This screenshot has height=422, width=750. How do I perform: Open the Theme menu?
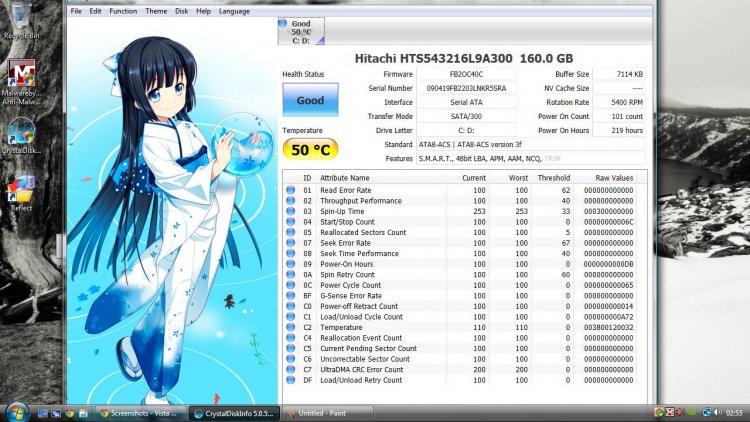[156, 11]
